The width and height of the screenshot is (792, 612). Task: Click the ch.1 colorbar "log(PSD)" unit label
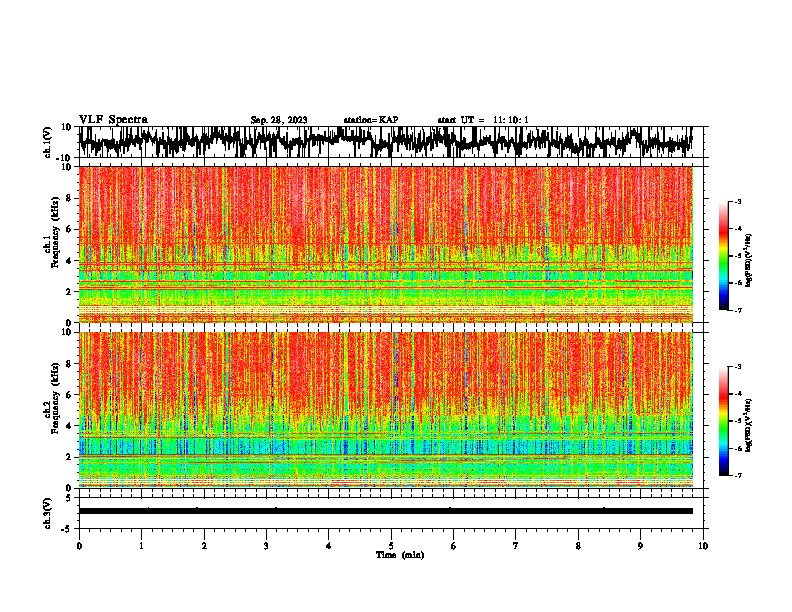749,260
